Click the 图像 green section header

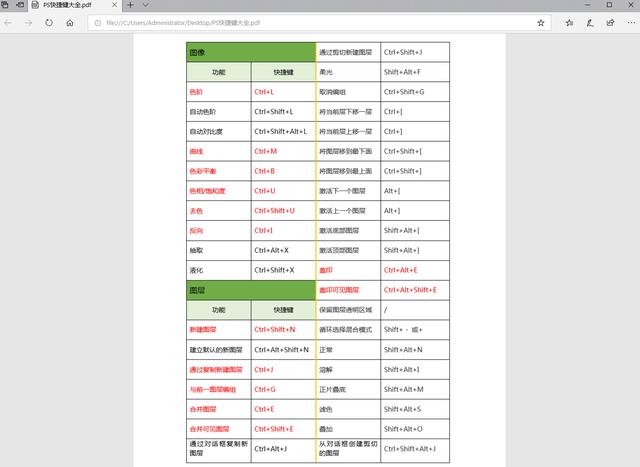tap(251, 52)
